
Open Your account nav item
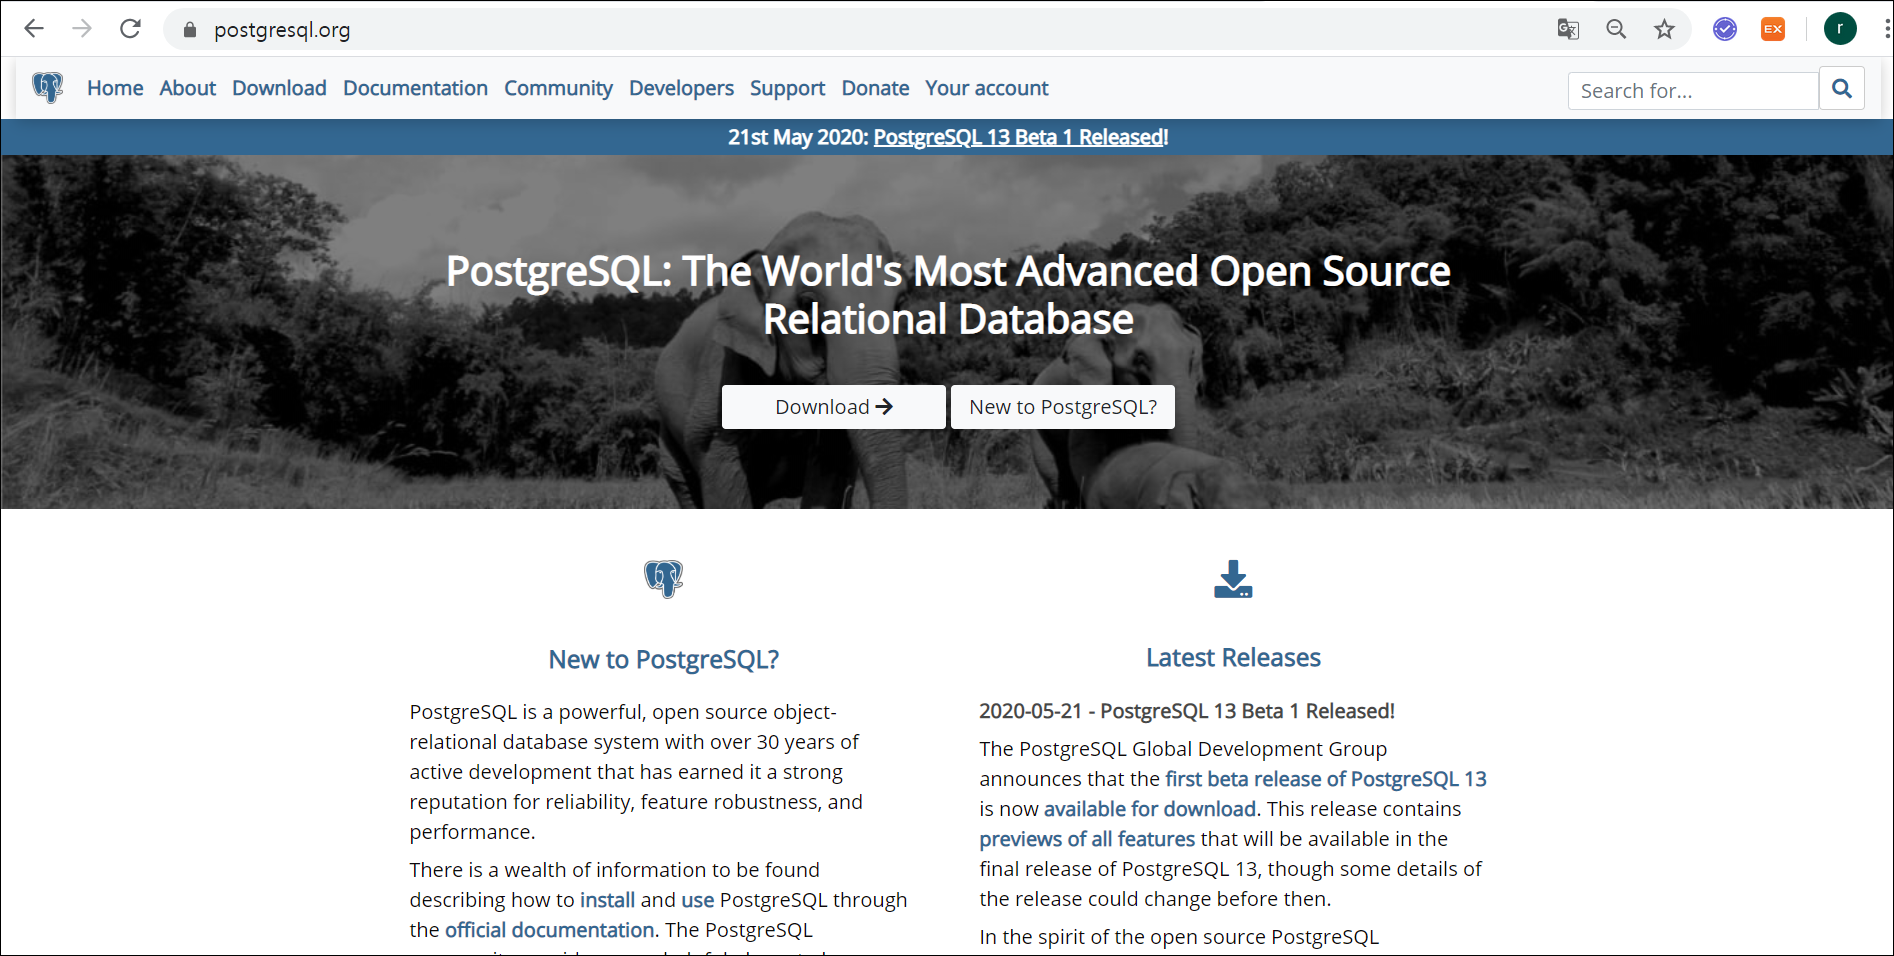coord(987,88)
